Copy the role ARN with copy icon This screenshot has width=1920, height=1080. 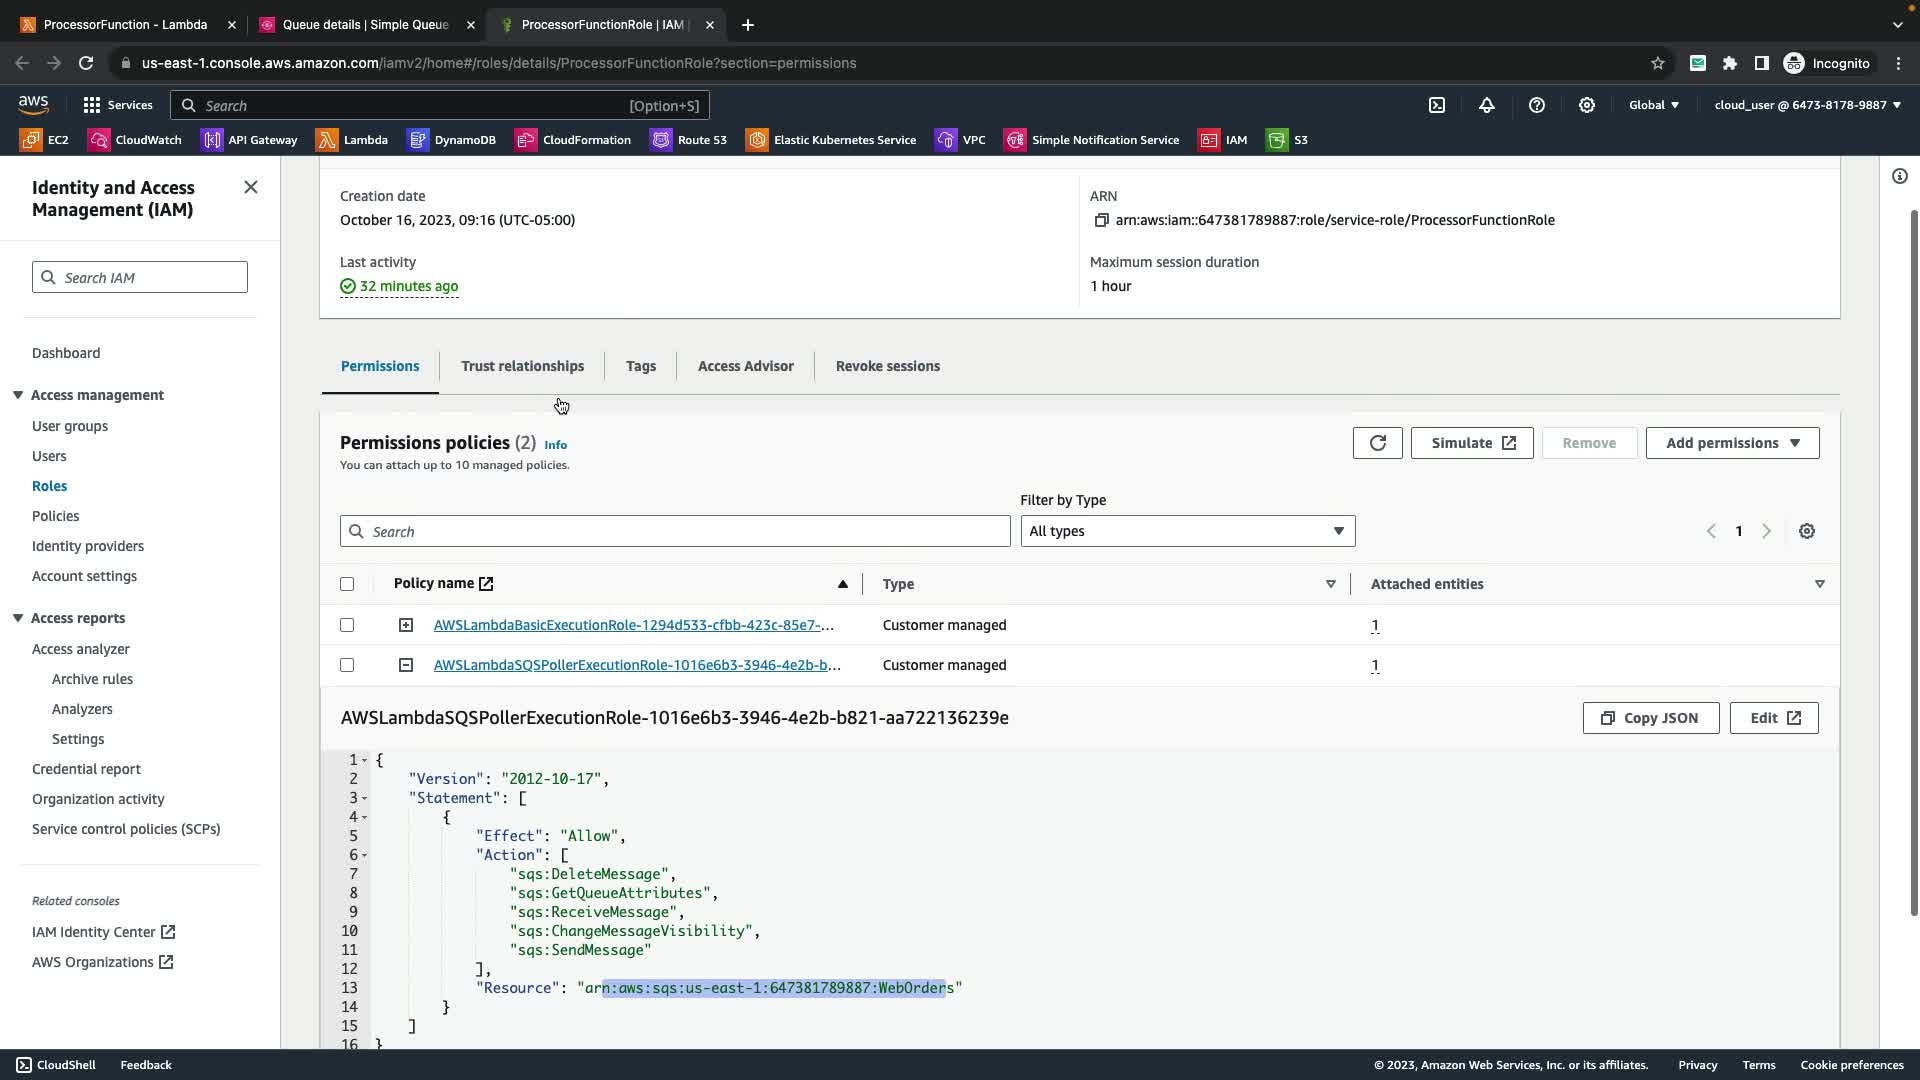(x=1101, y=220)
